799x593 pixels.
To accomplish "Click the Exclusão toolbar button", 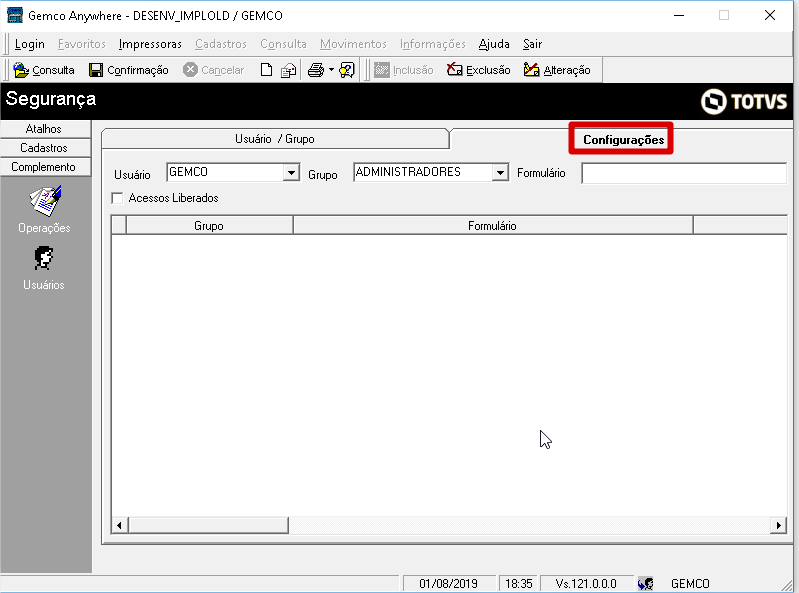I will [x=478, y=70].
